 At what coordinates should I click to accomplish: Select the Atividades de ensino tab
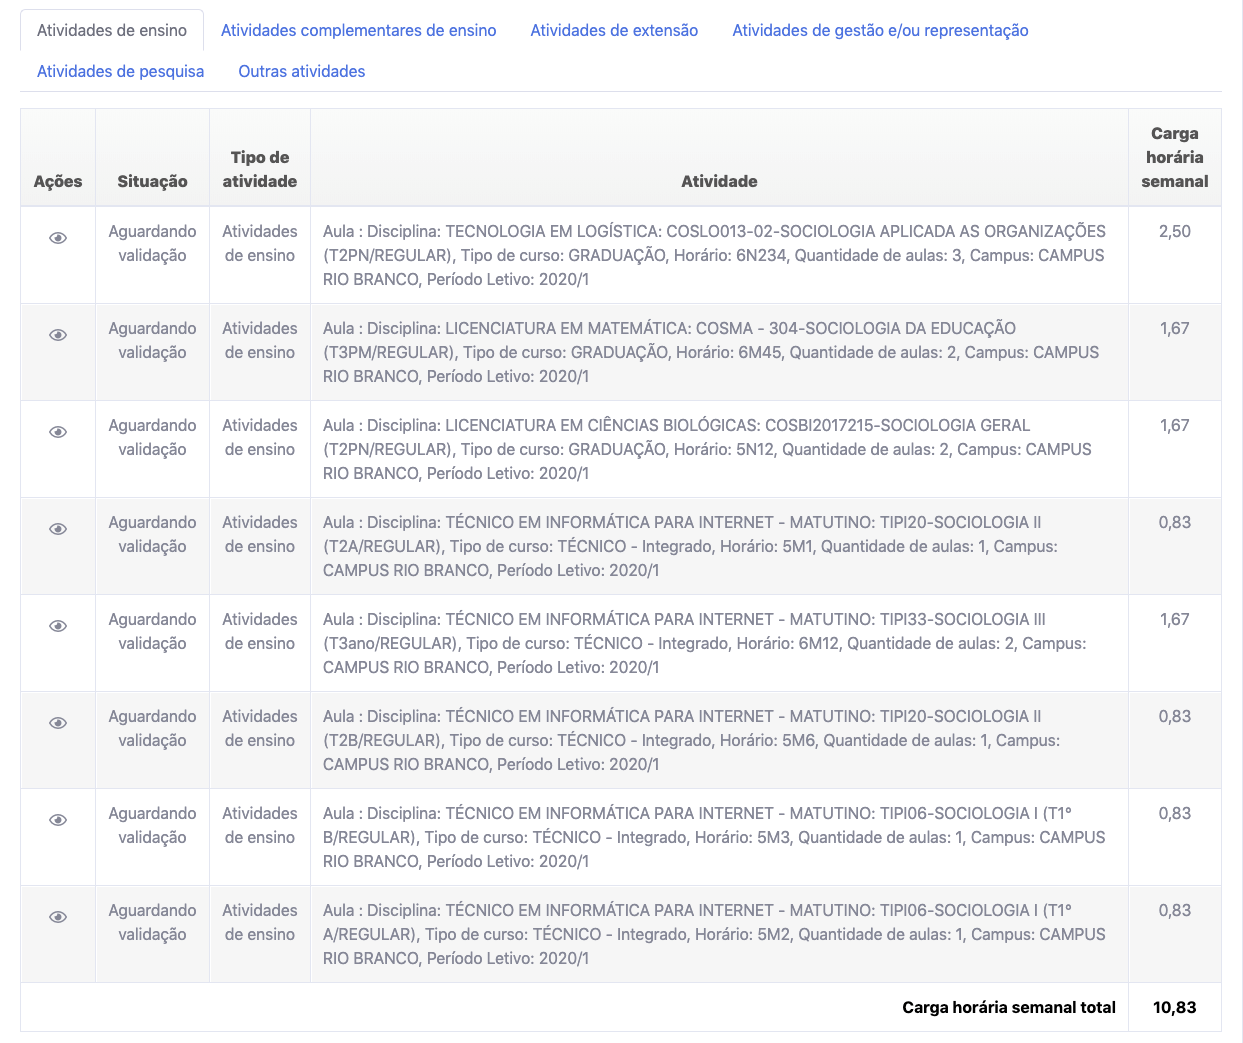(x=112, y=30)
